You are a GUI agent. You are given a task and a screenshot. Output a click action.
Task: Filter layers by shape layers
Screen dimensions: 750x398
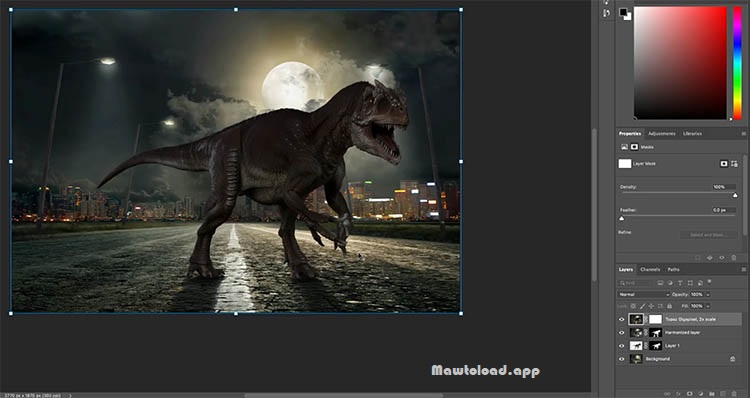coord(690,283)
